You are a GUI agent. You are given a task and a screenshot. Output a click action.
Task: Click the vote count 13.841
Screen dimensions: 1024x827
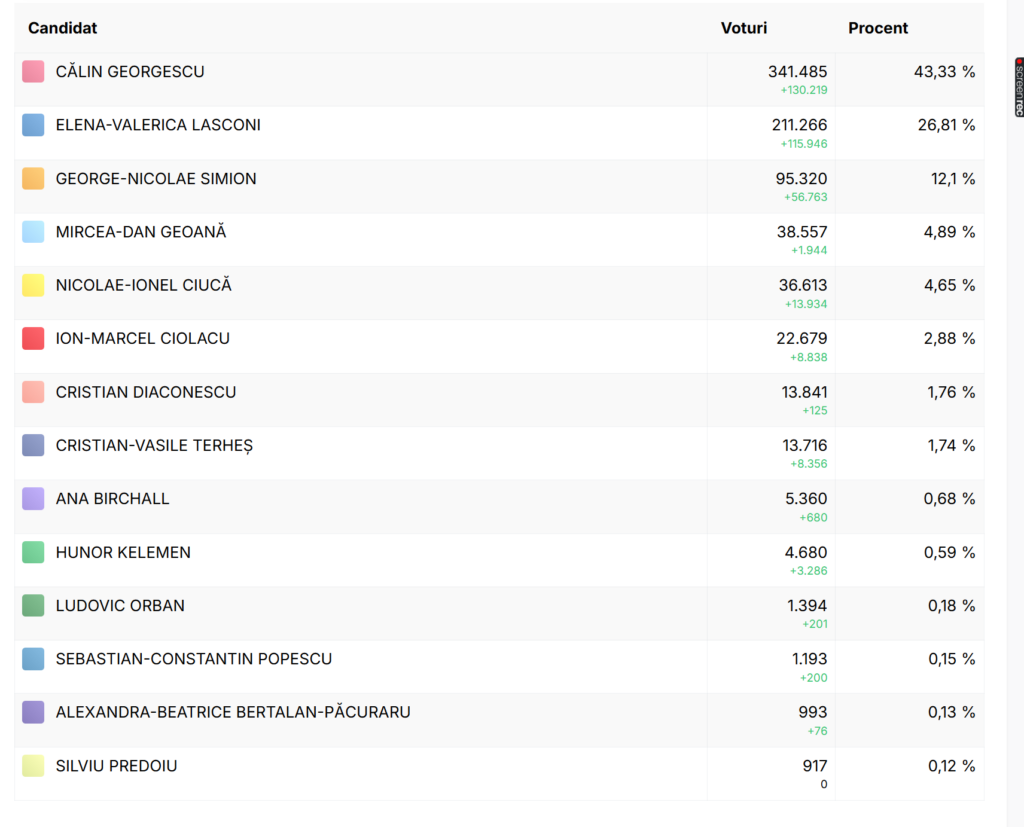pyautogui.click(x=805, y=392)
